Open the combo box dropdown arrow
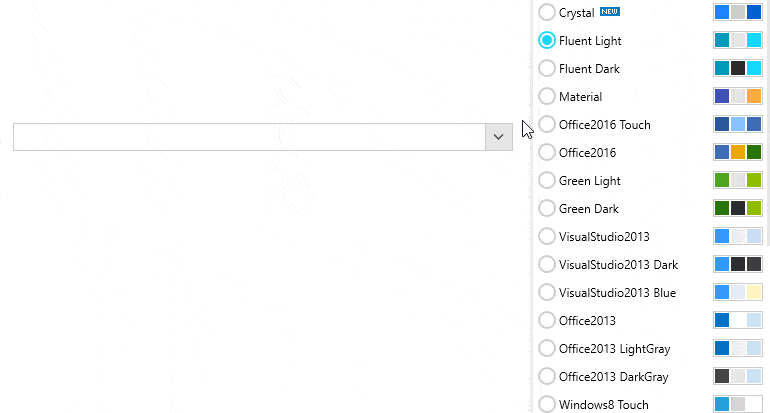Viewport: 770px width, 413px height. [498, 137]
